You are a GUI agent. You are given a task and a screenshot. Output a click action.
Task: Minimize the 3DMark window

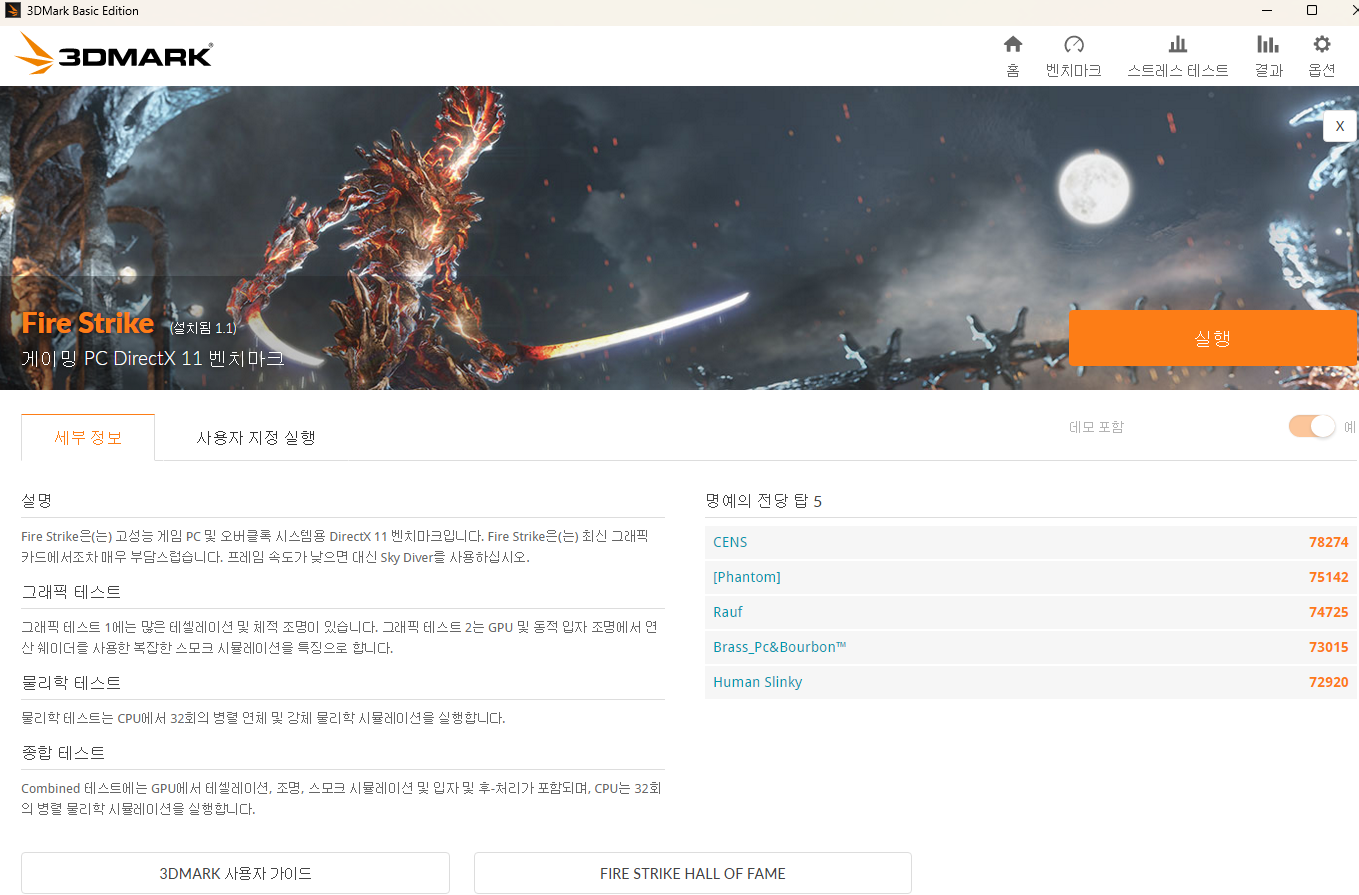click(x=1266, y=11)
